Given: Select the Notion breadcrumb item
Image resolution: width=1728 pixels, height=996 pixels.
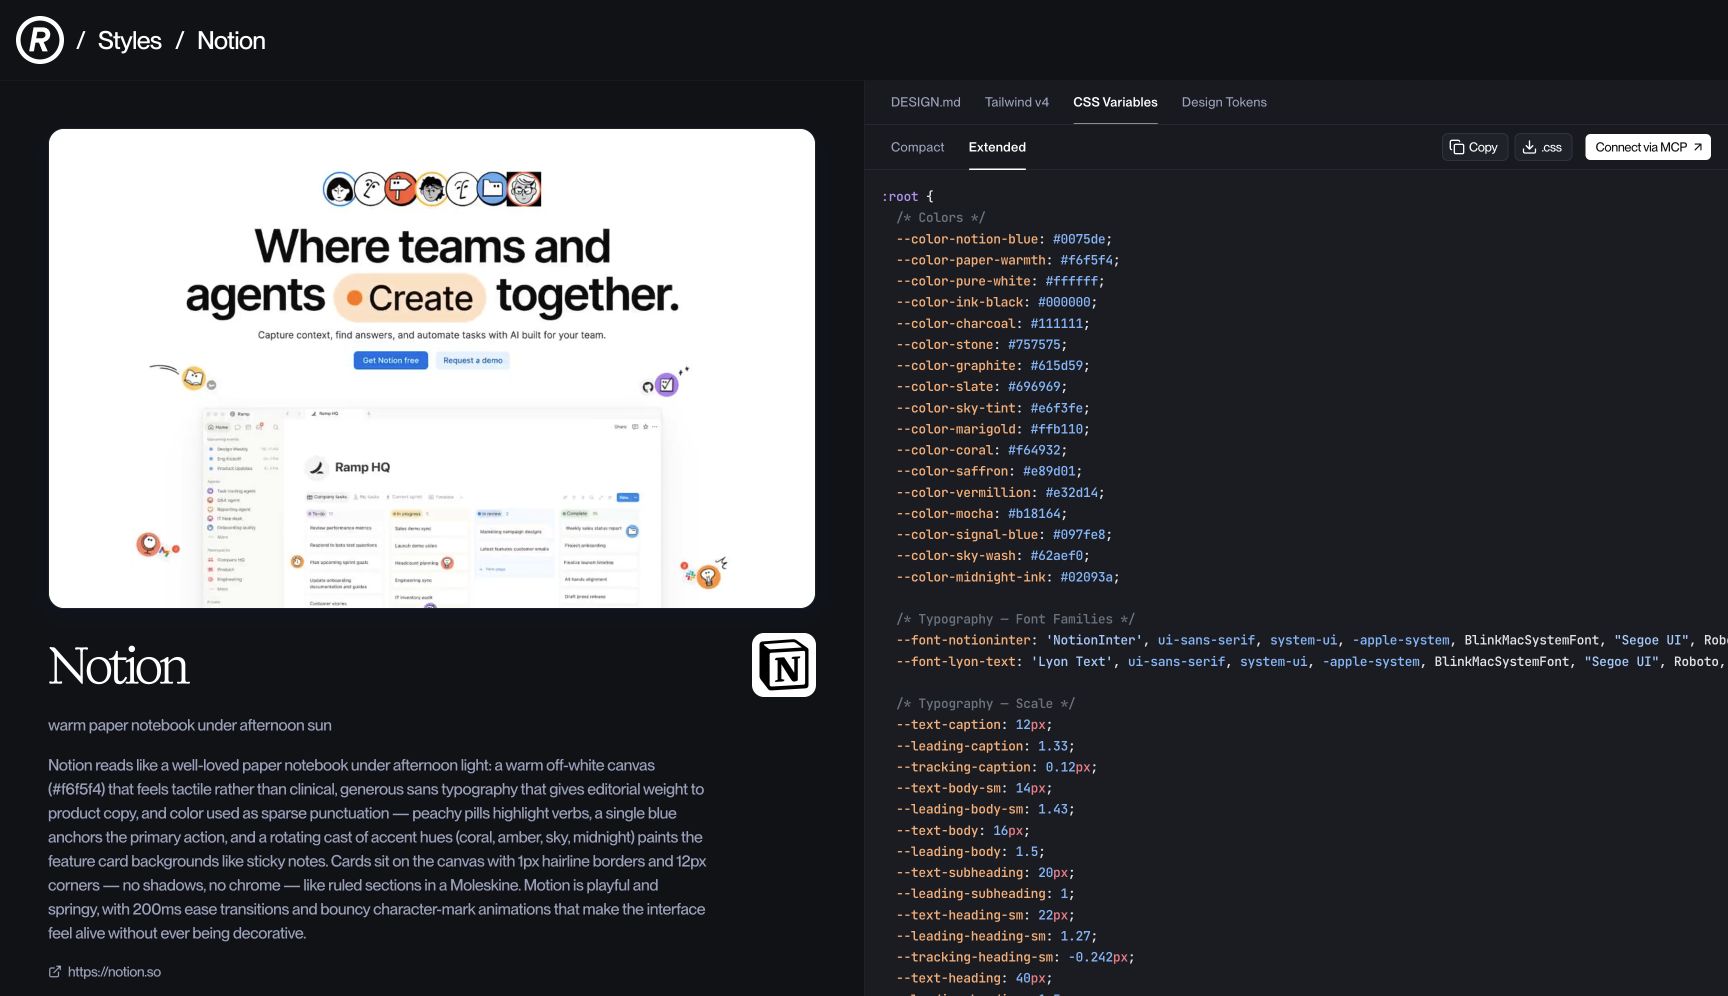Looking at the screenshot, I should pyautogui.click(x=231, y=41).
